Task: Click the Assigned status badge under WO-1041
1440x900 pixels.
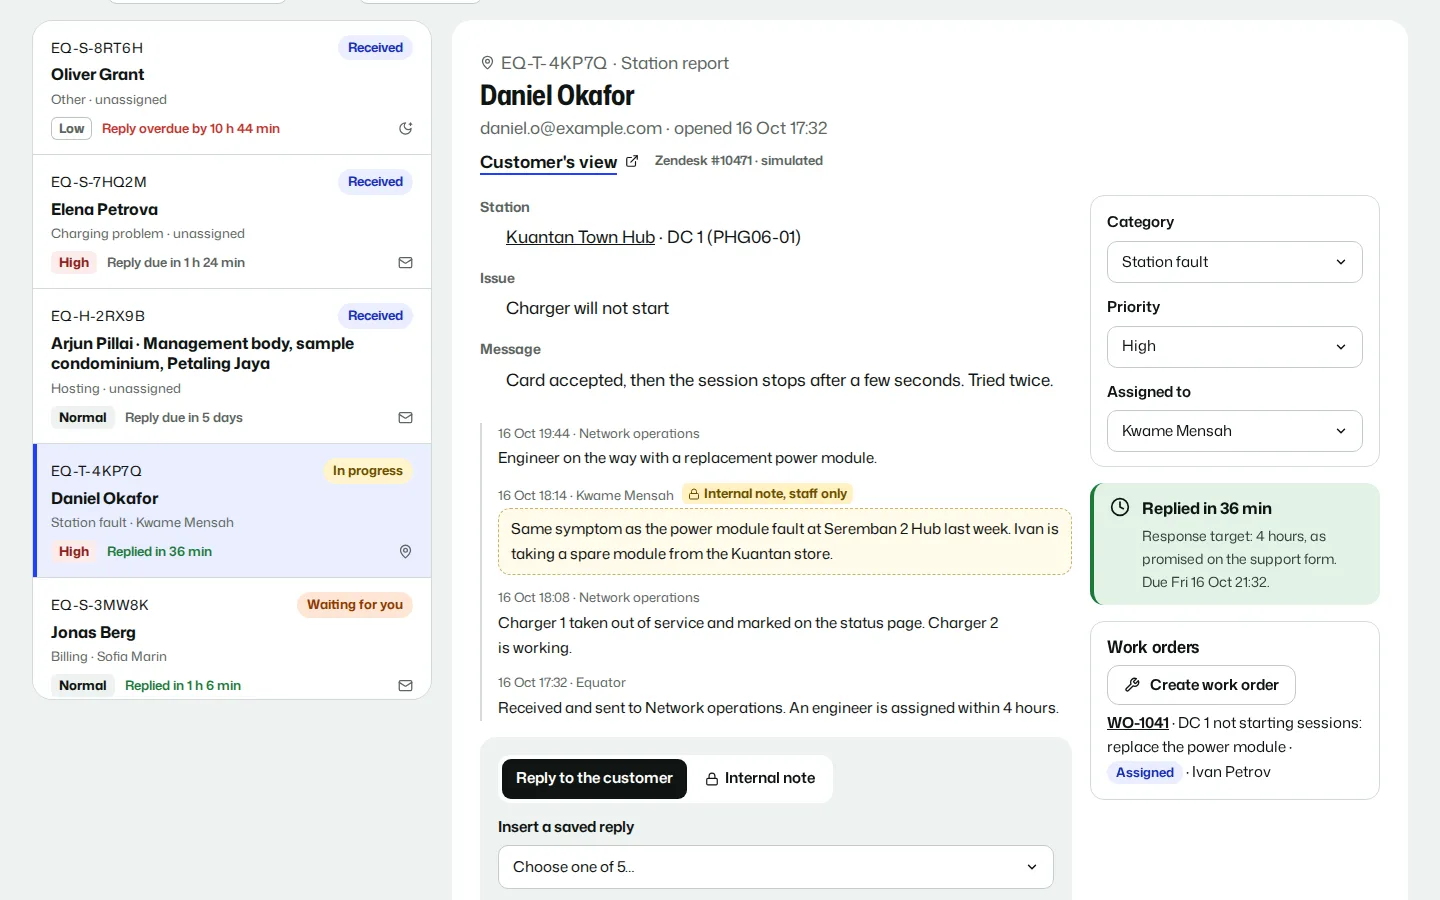Action: click(x=1144, y=772)
